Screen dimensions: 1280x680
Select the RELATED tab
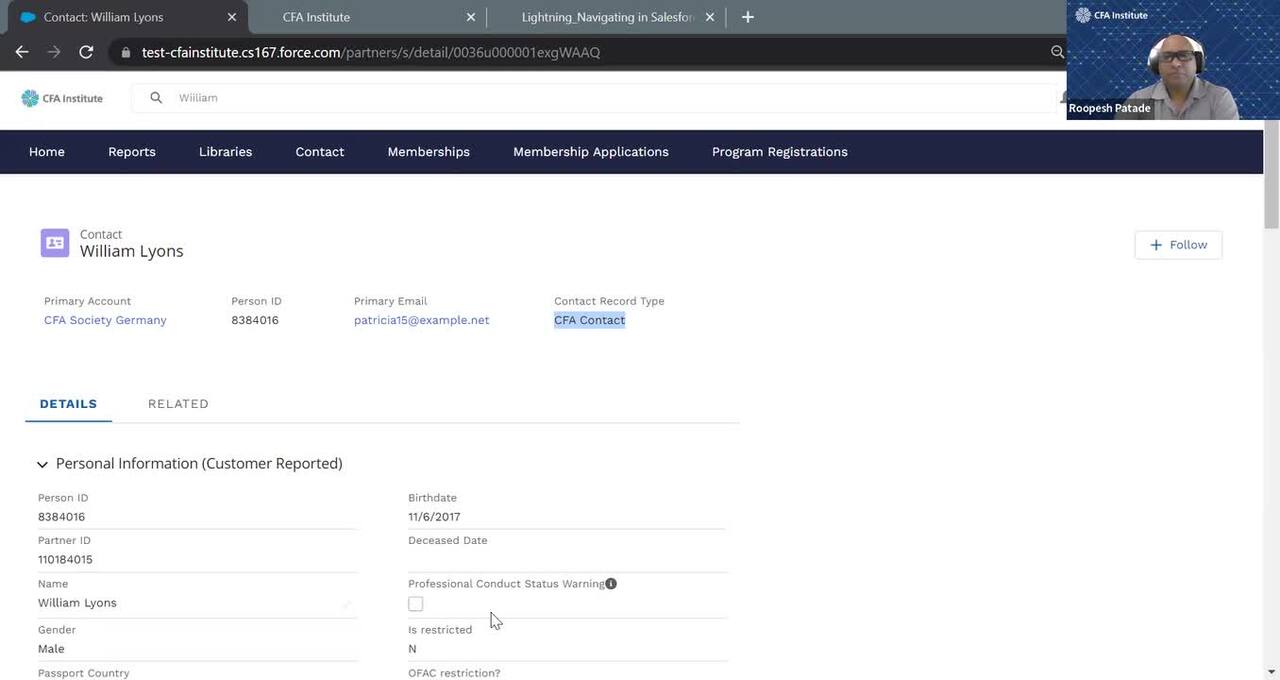point(178,404)
